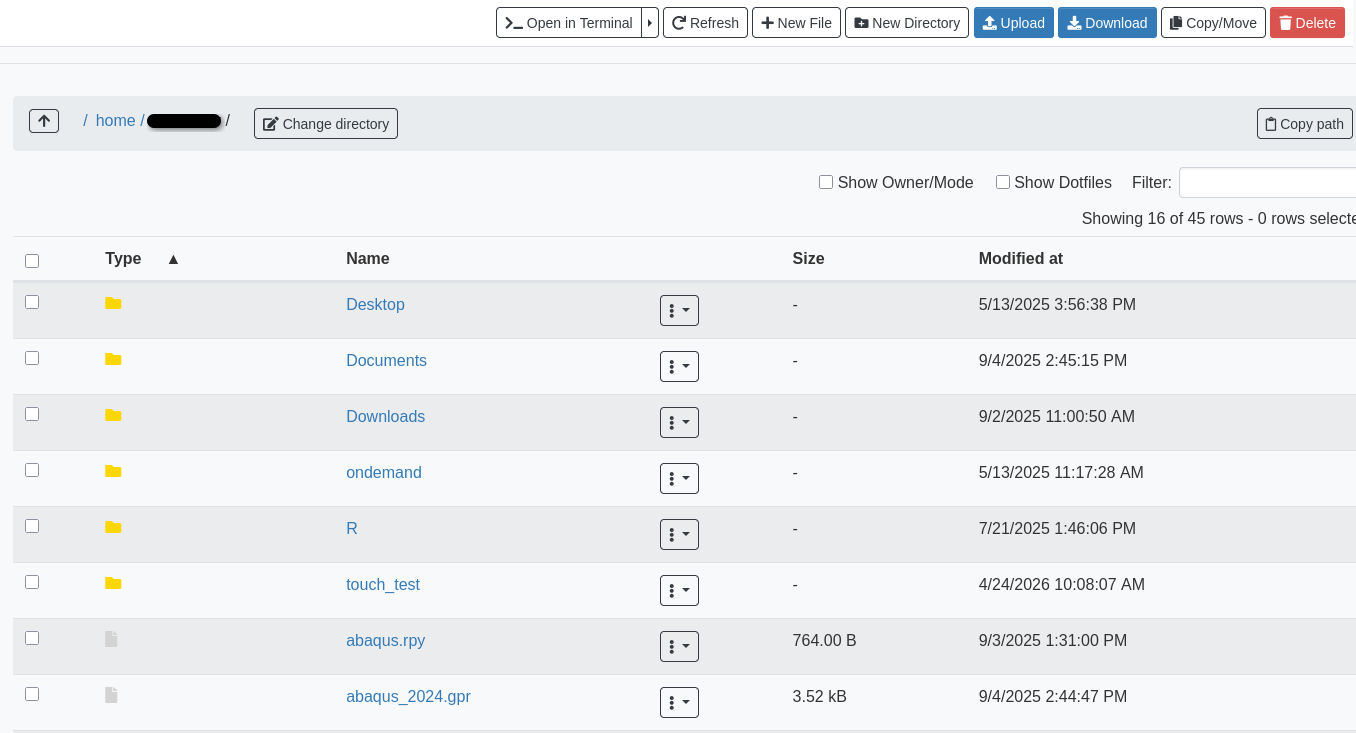Open the touch_test folder link
The image size is (1356, 733).
(x=383, y=584)
